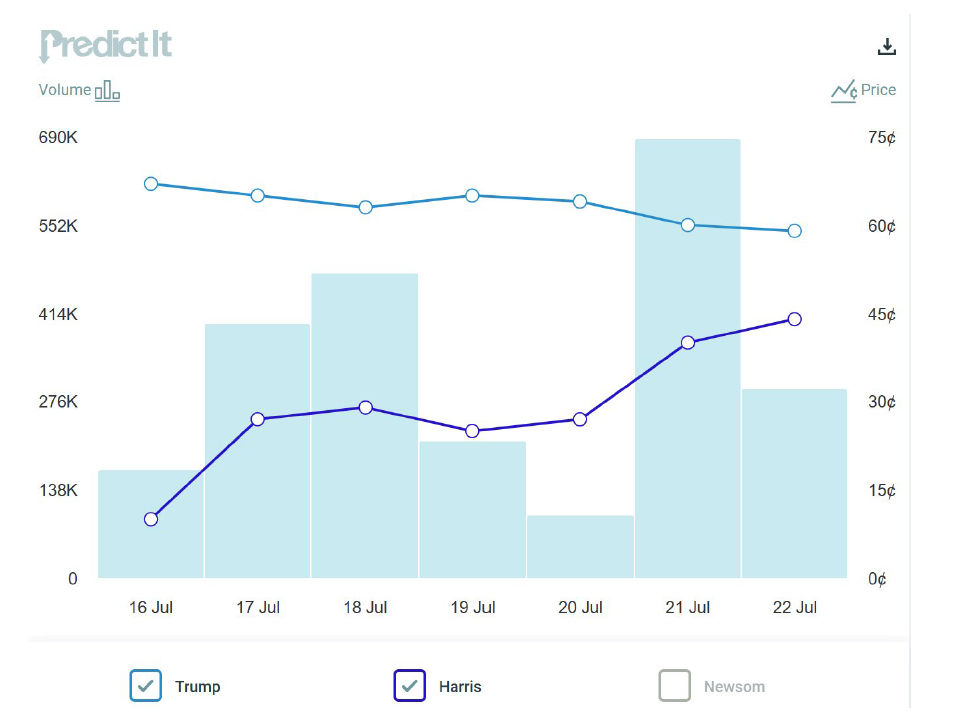Screen dimensions: 968x728
Task: Click the download chart icon
Action: pos(886,47)
